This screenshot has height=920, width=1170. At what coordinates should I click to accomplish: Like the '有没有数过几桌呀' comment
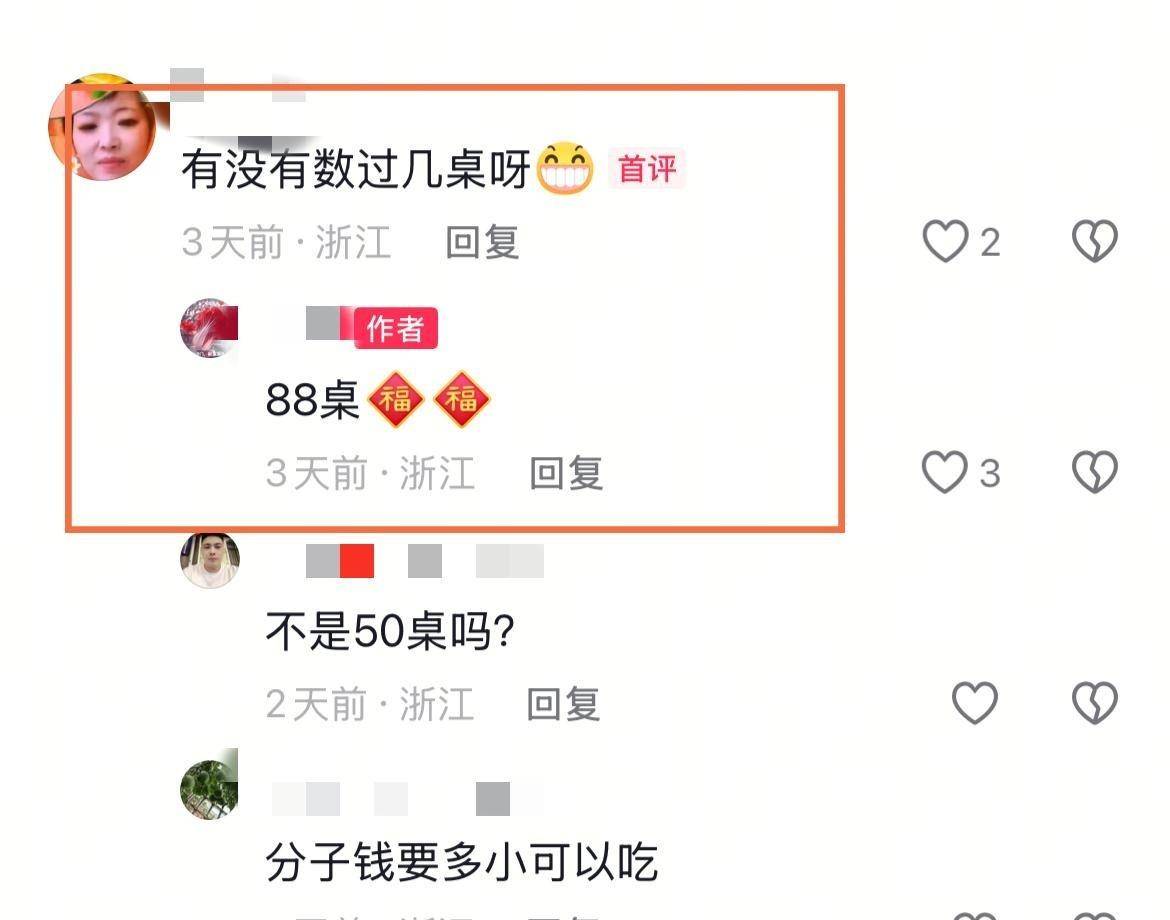tap(945, 241)
